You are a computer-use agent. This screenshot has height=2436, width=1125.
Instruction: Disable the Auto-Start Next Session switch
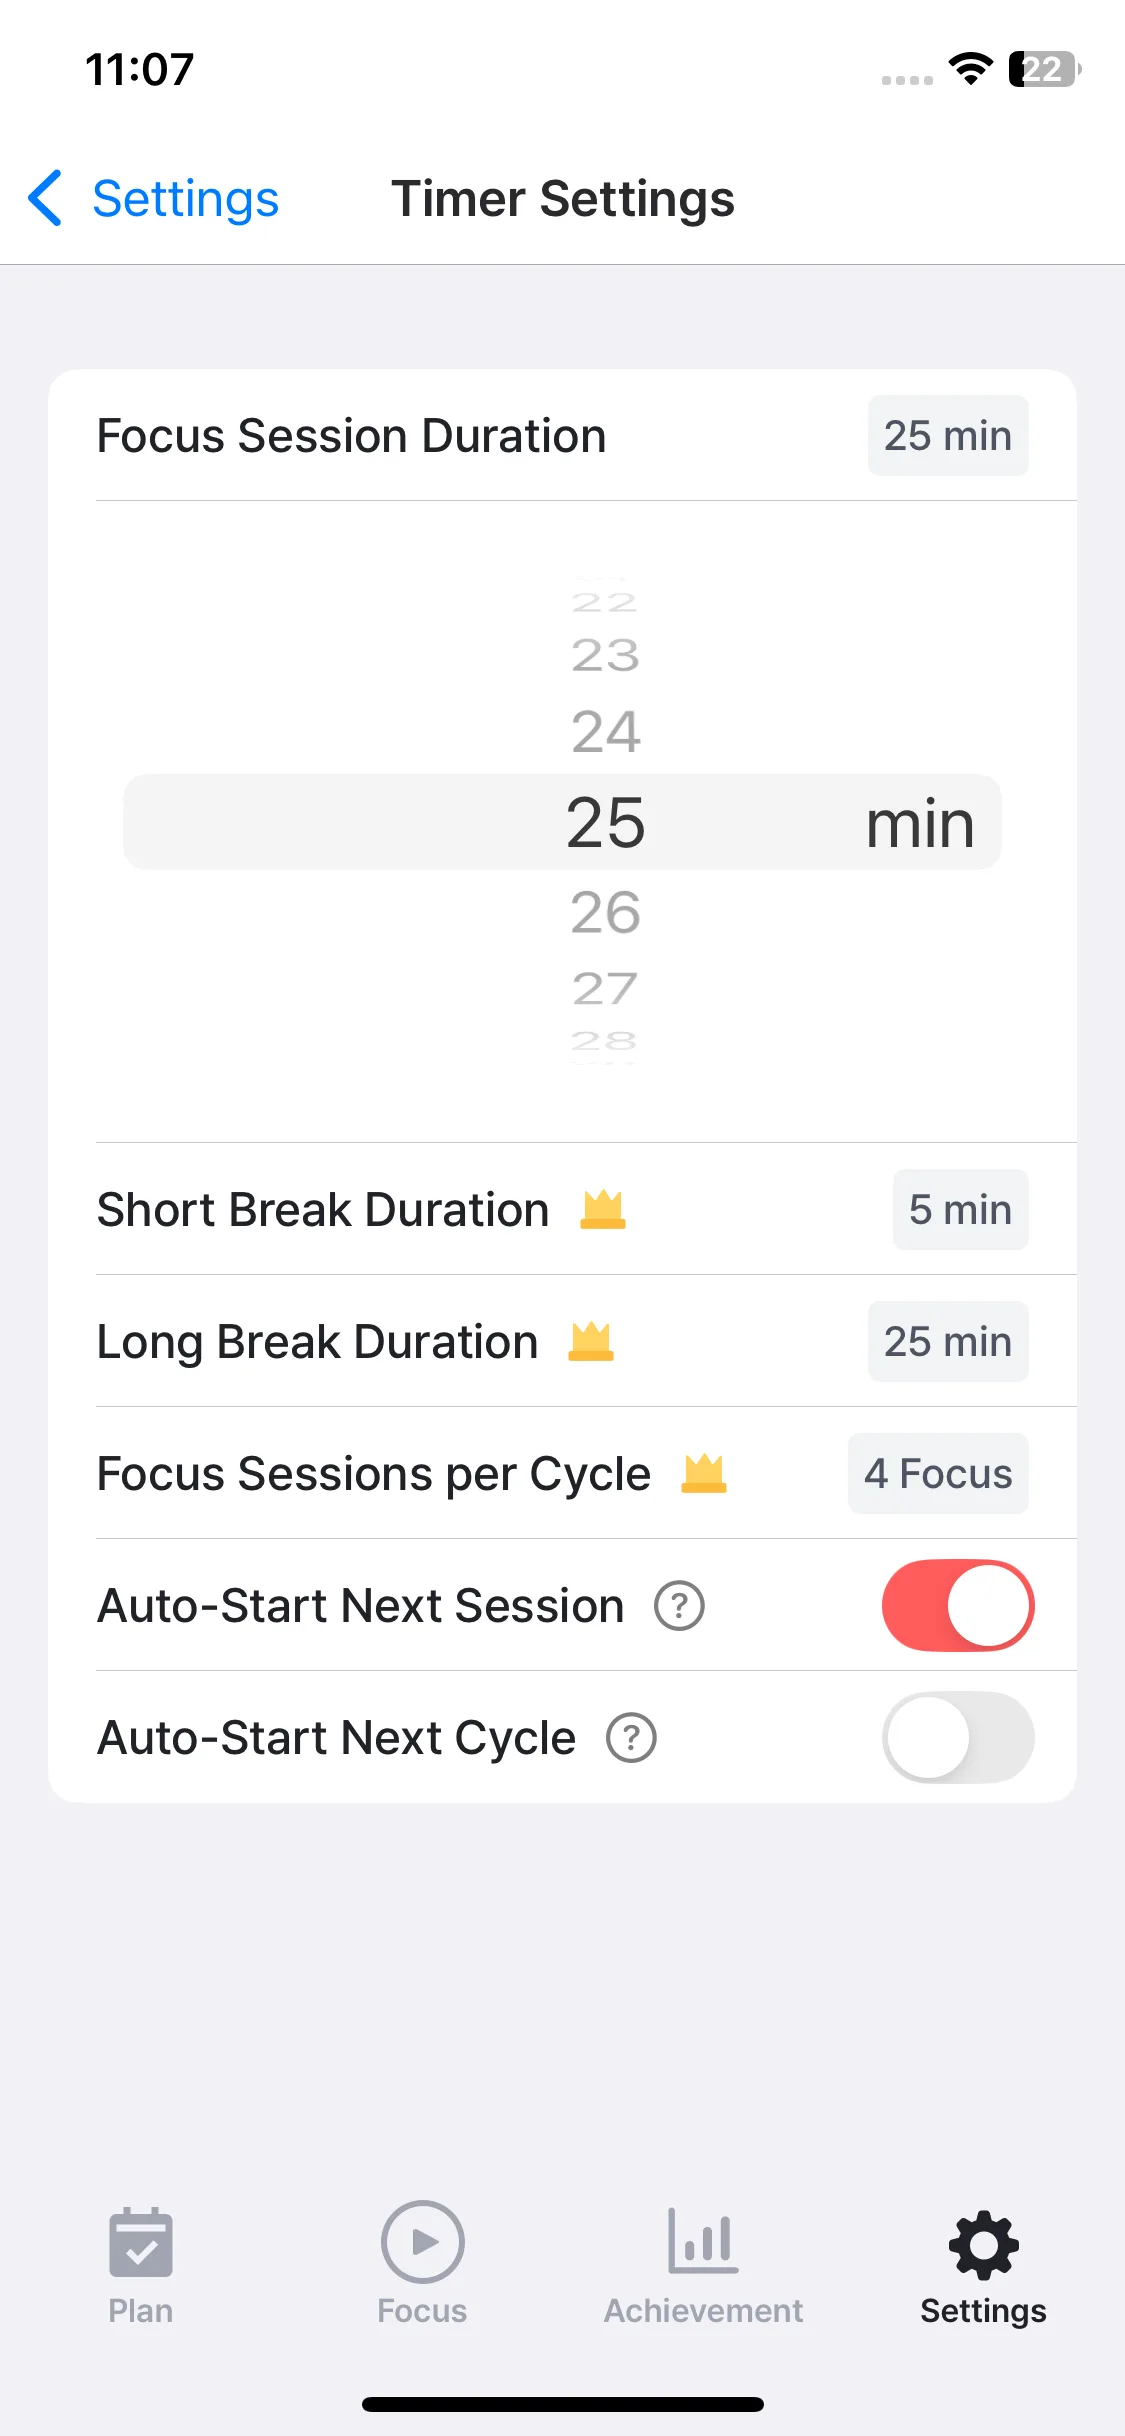[957, 1606]
